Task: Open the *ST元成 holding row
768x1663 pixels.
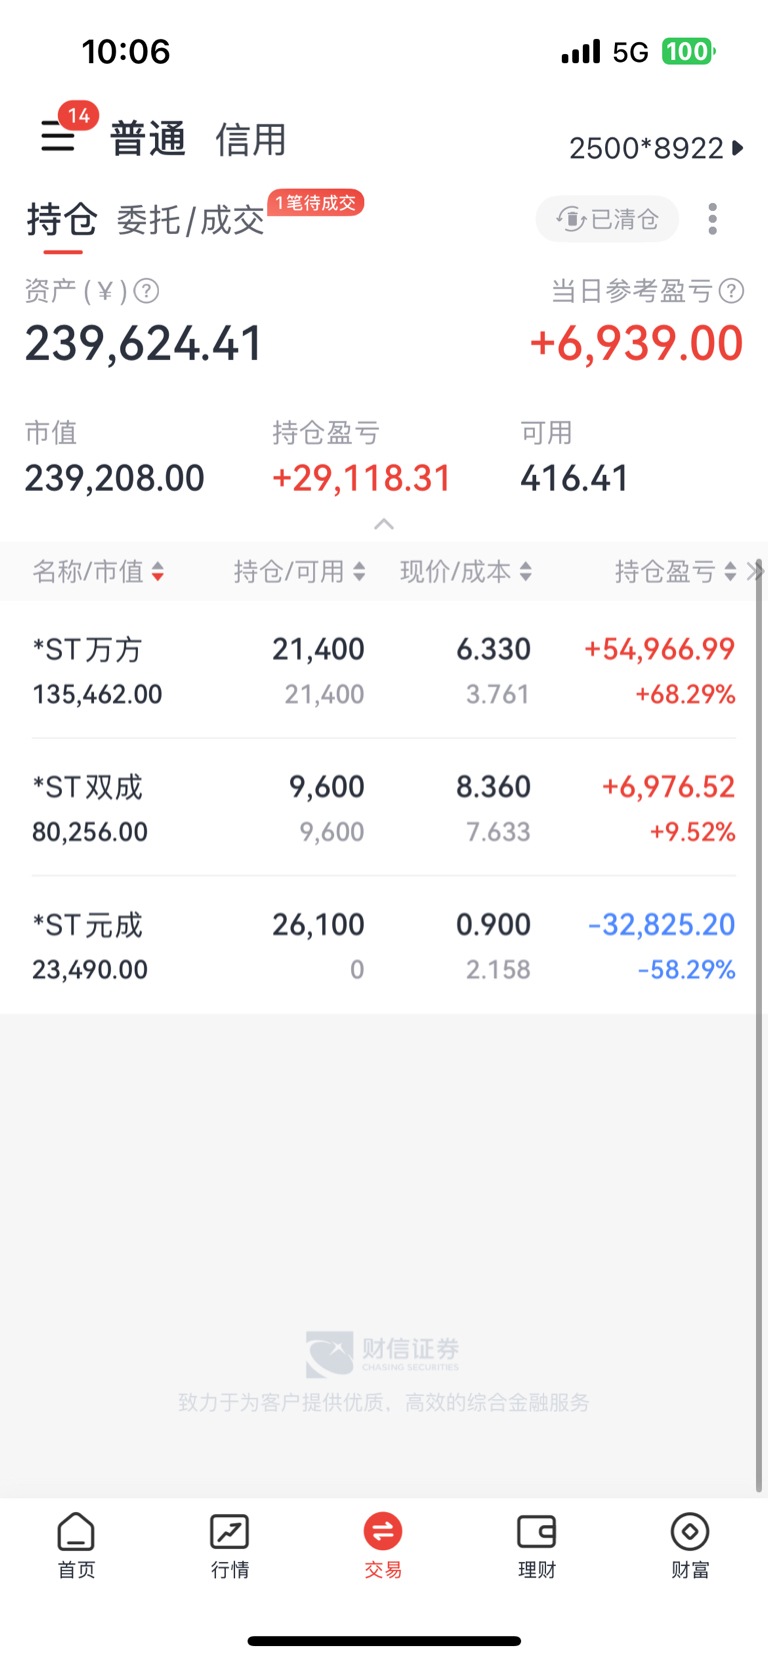Action: [x=384, y=945]
